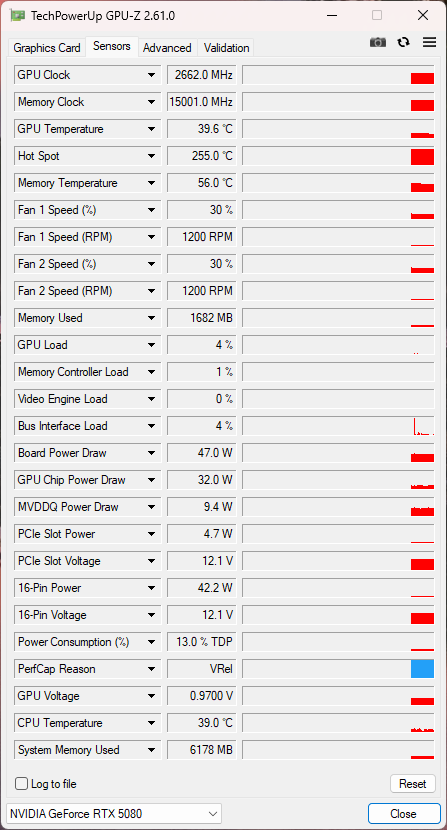The image size is (447, 830).
Task: Click the blue PerfCap Reason graph bar
Action: click(422, 669)
